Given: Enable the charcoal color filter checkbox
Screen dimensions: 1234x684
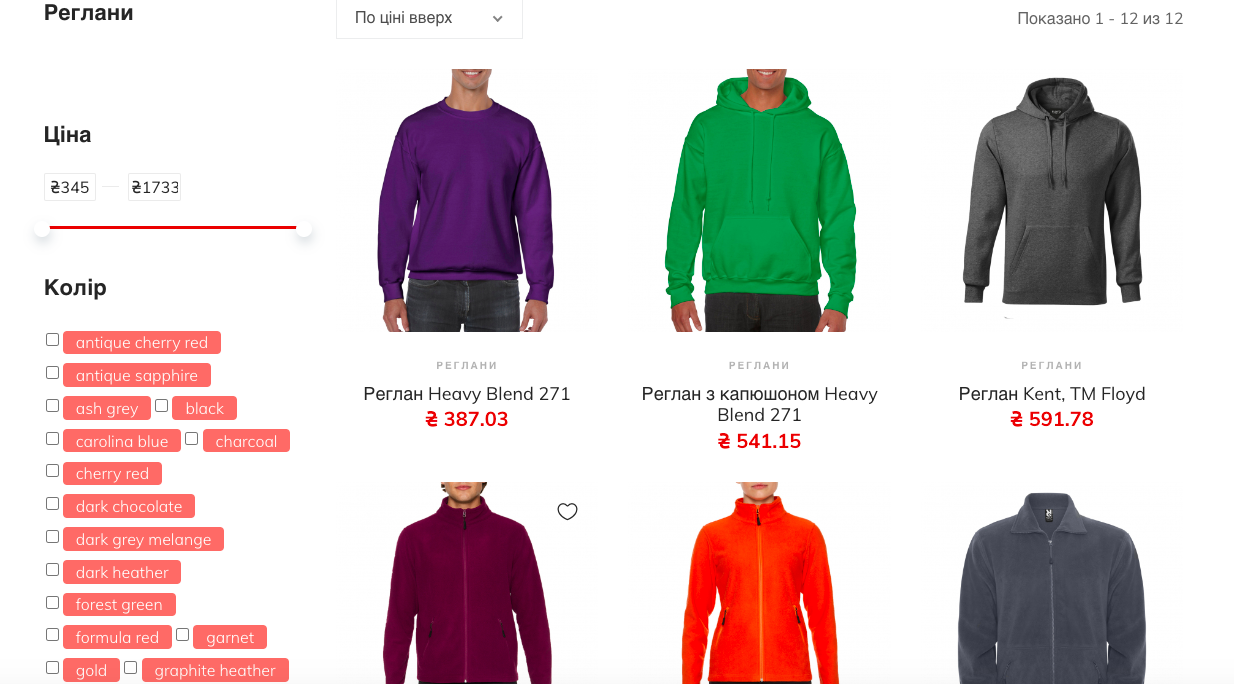Looking at the screenshot, I should tap(192, 439).
